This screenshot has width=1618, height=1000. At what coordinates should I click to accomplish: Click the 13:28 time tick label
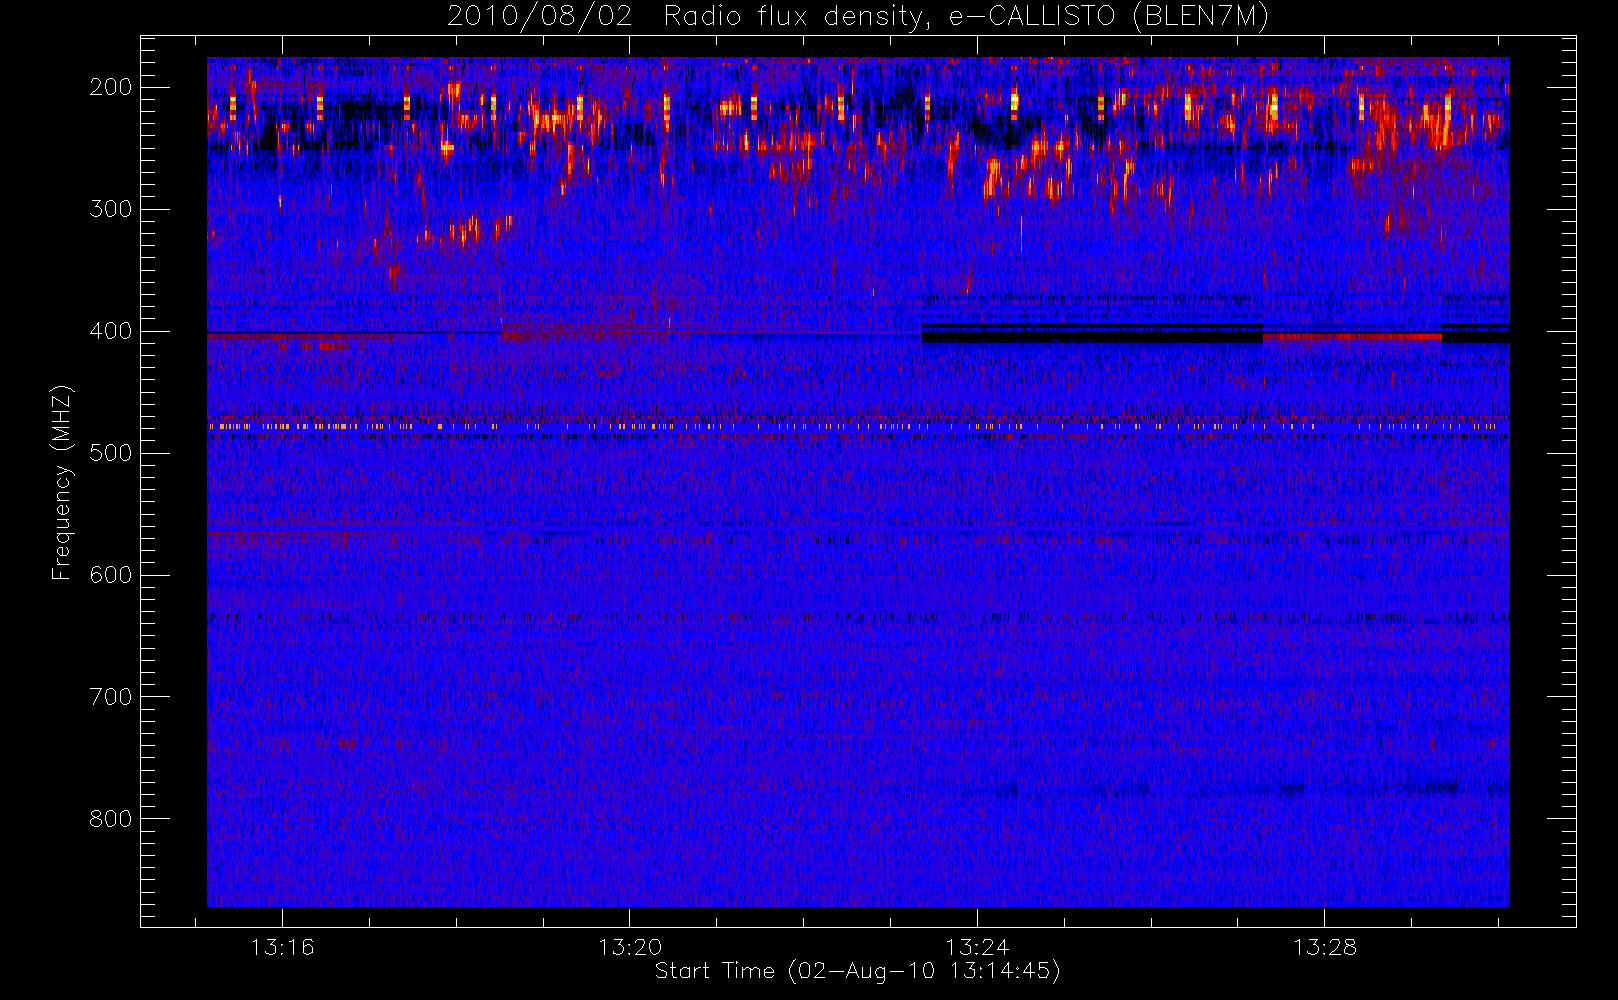coord(1325,947)
